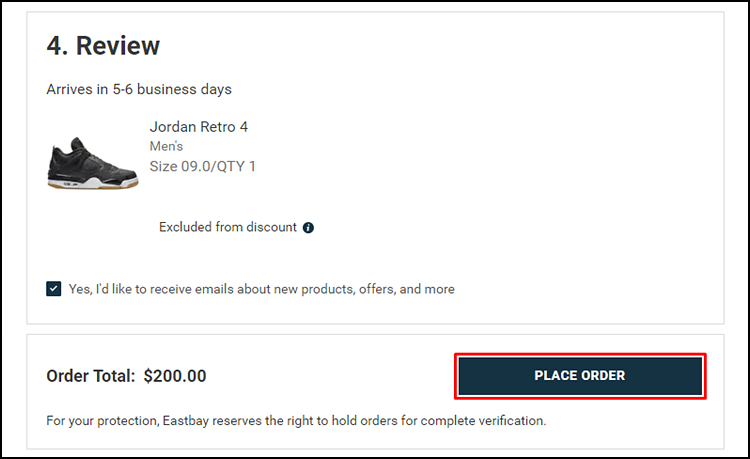
Task: Open the Jordan Retro 4 shoe thumbnail
Action: click(93, 163)
